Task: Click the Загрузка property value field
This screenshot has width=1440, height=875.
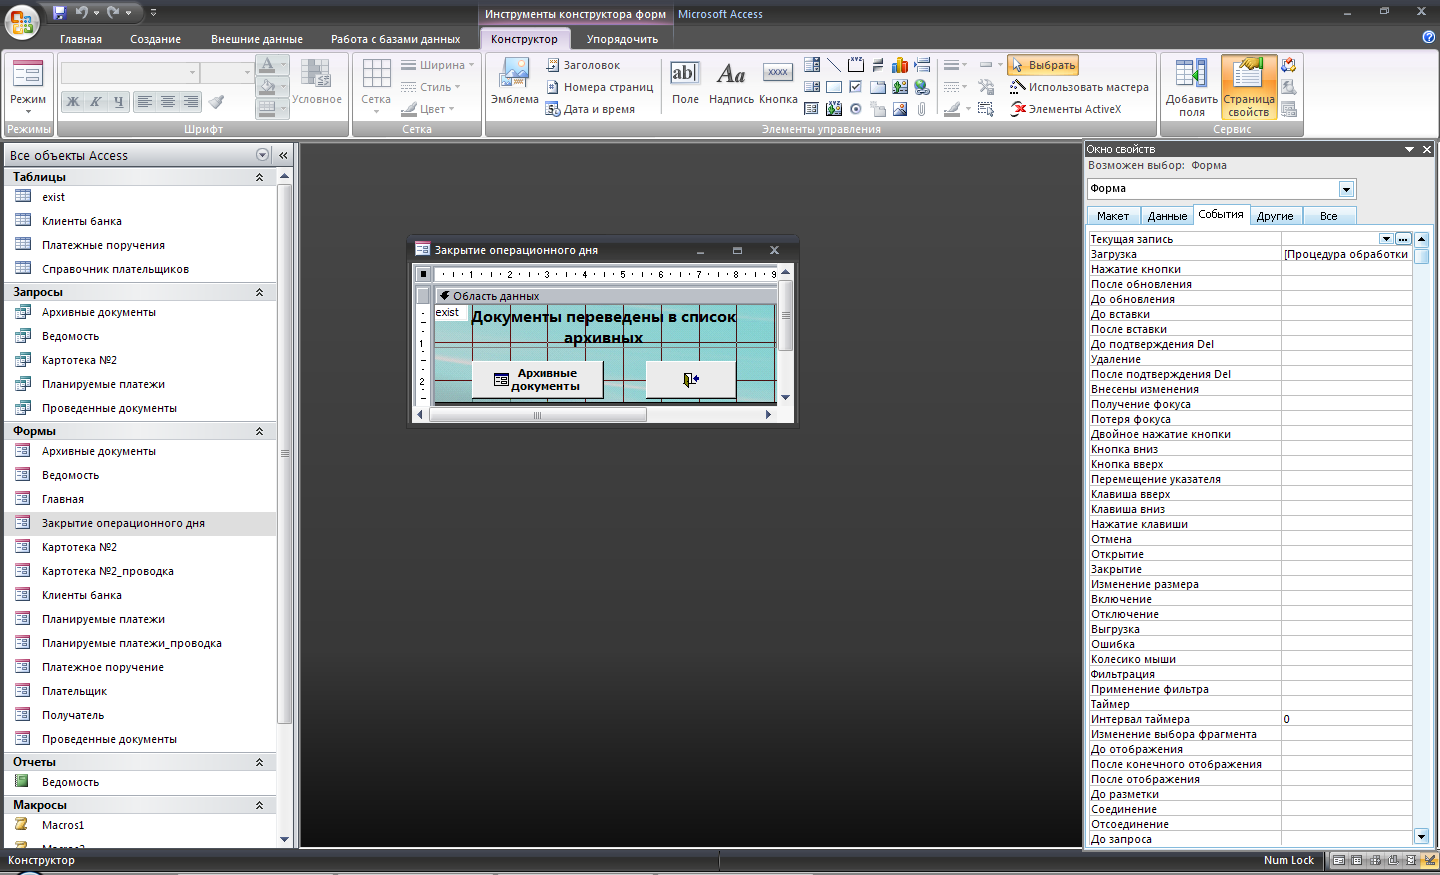Action: click(x=1346, y=254)
